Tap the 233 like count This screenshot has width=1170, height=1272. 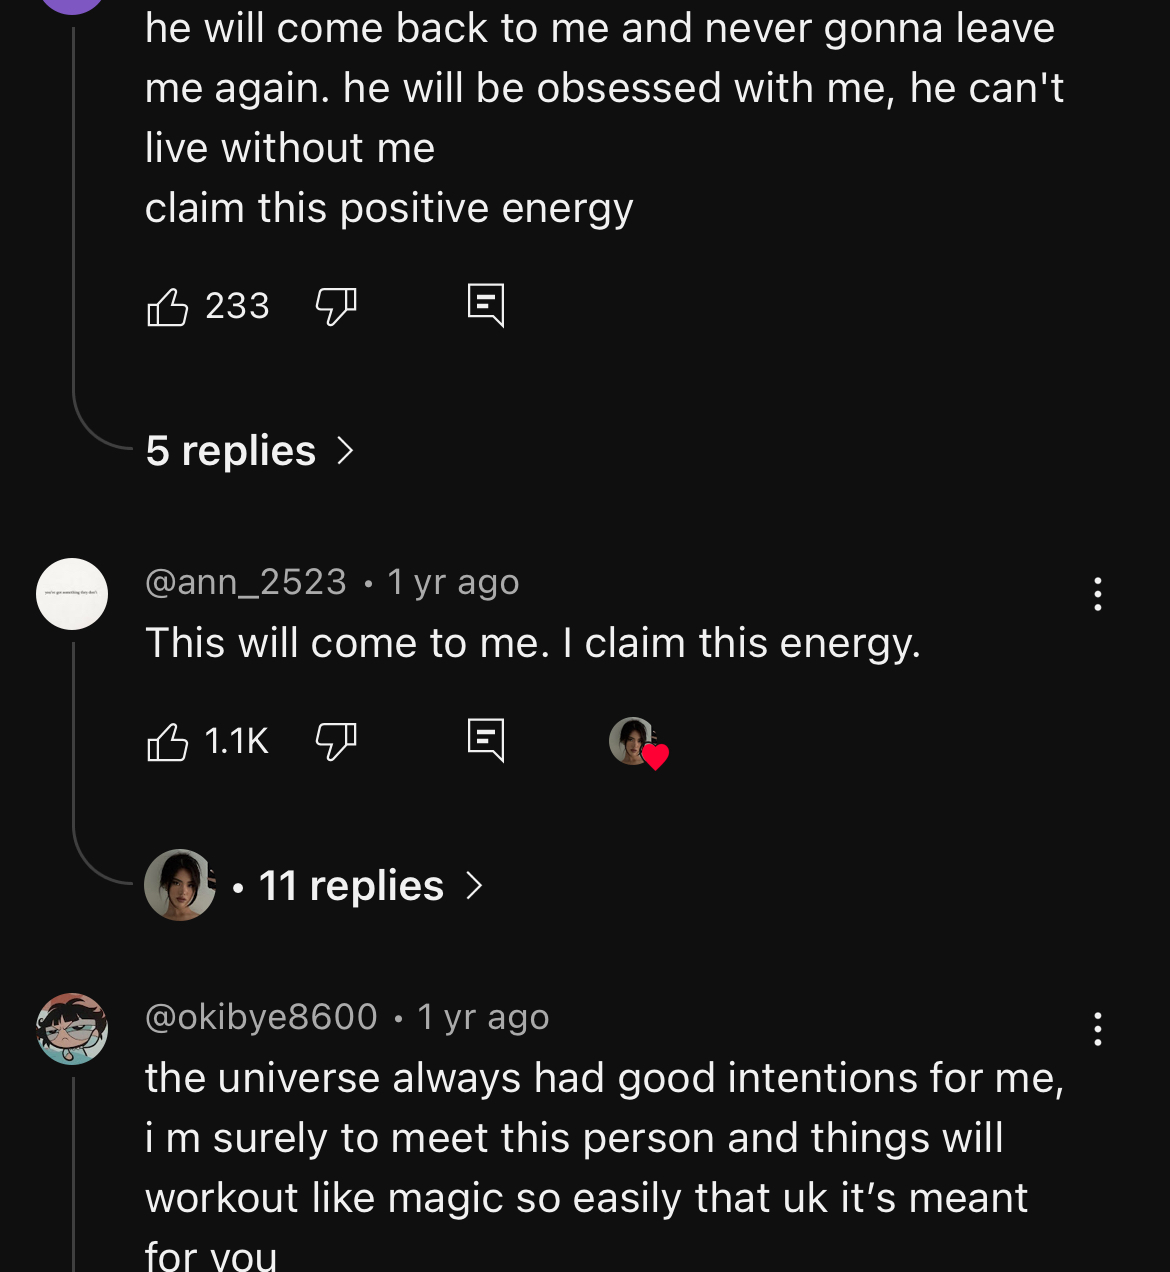pyautogui.click(x=237, y=306)
